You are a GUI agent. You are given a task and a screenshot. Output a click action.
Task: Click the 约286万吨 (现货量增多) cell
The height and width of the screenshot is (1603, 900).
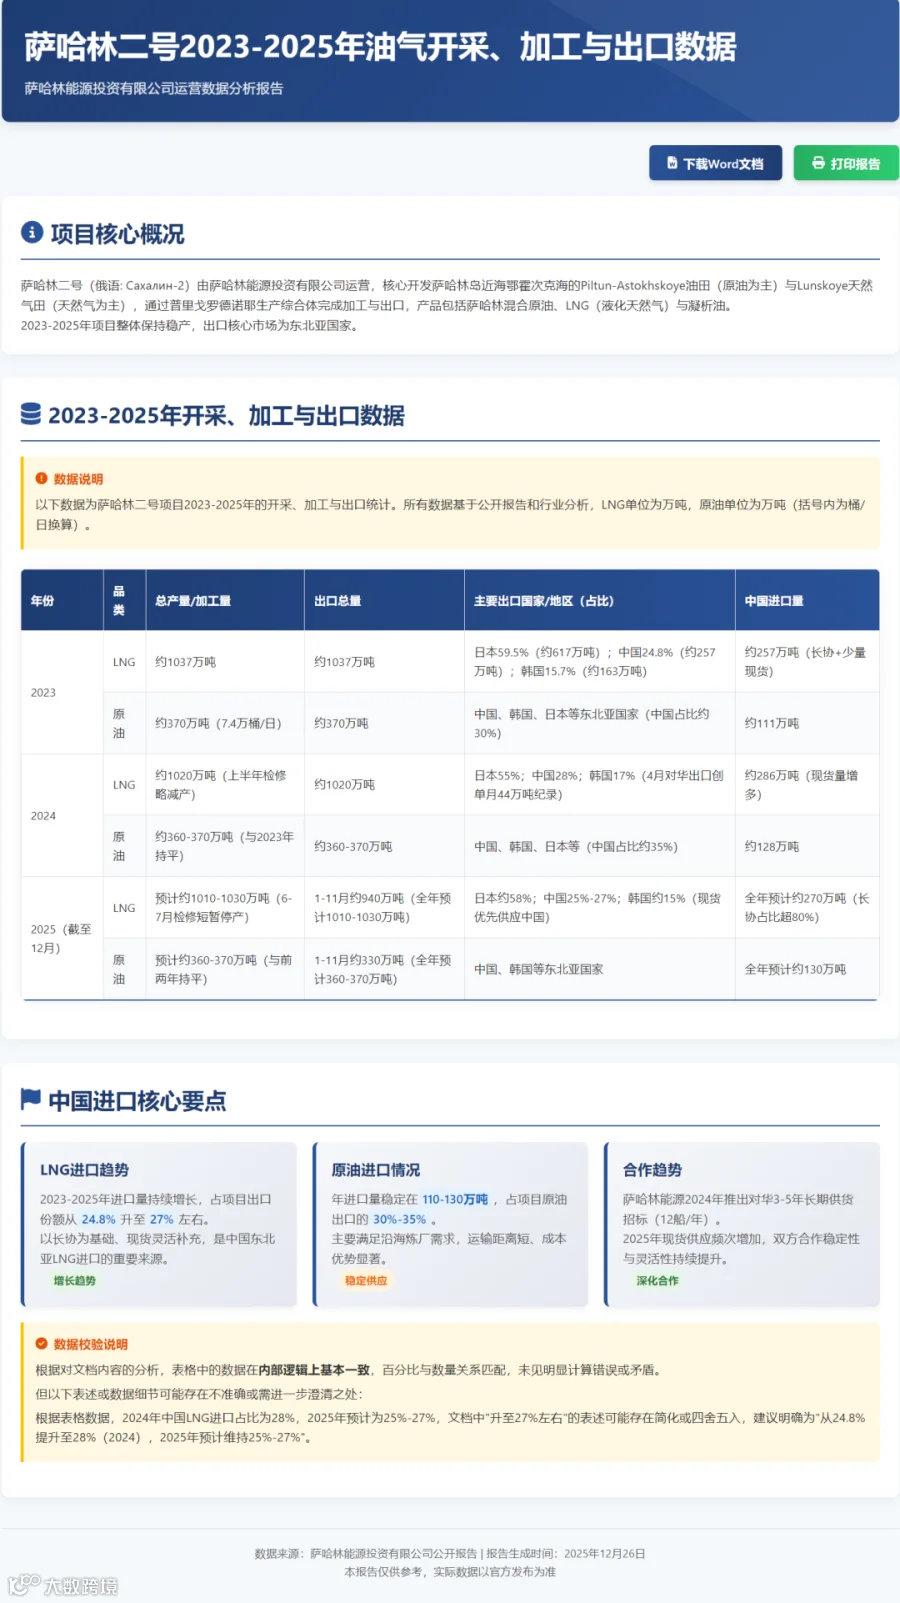point(807,785)
